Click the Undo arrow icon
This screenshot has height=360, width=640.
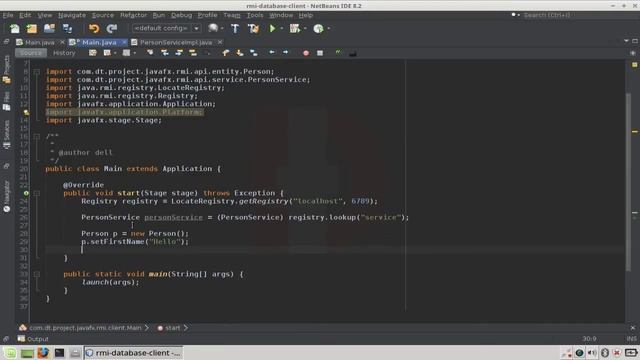tap(94, 28)
